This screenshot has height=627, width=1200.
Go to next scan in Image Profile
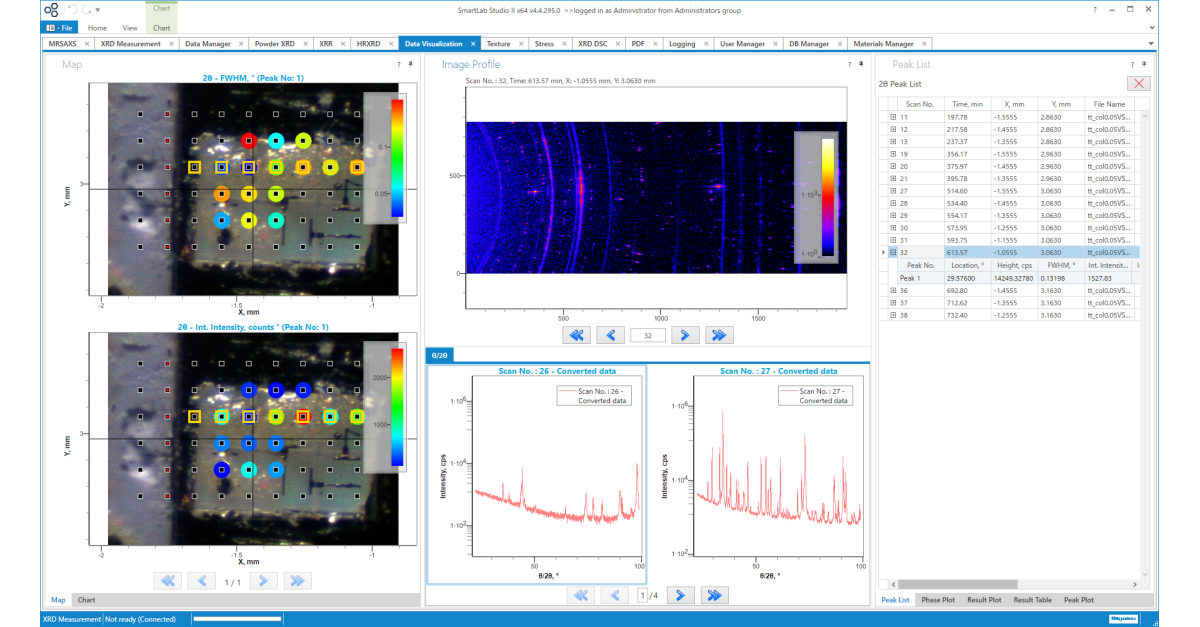(x=685, y=335)
